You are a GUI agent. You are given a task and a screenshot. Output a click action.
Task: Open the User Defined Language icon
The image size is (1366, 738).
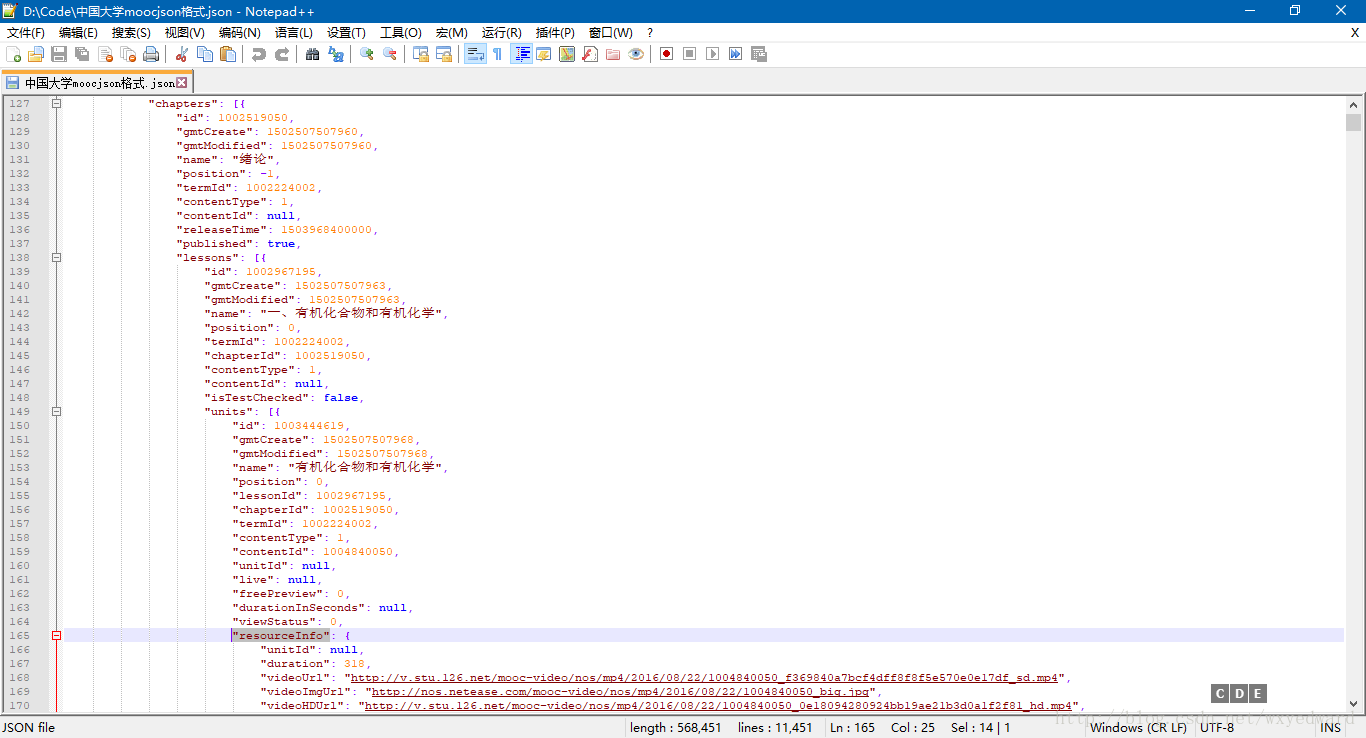tap(543, 54)
